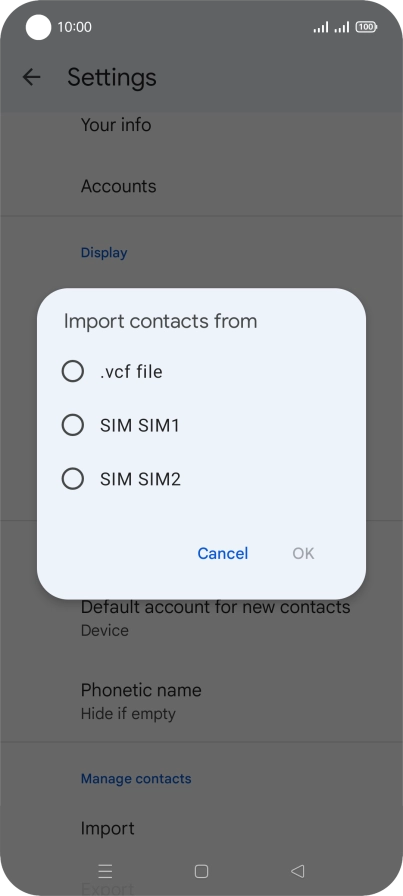Open the Your info setting
The width and height of the screenshot is (403, 896).
[201, 125]
